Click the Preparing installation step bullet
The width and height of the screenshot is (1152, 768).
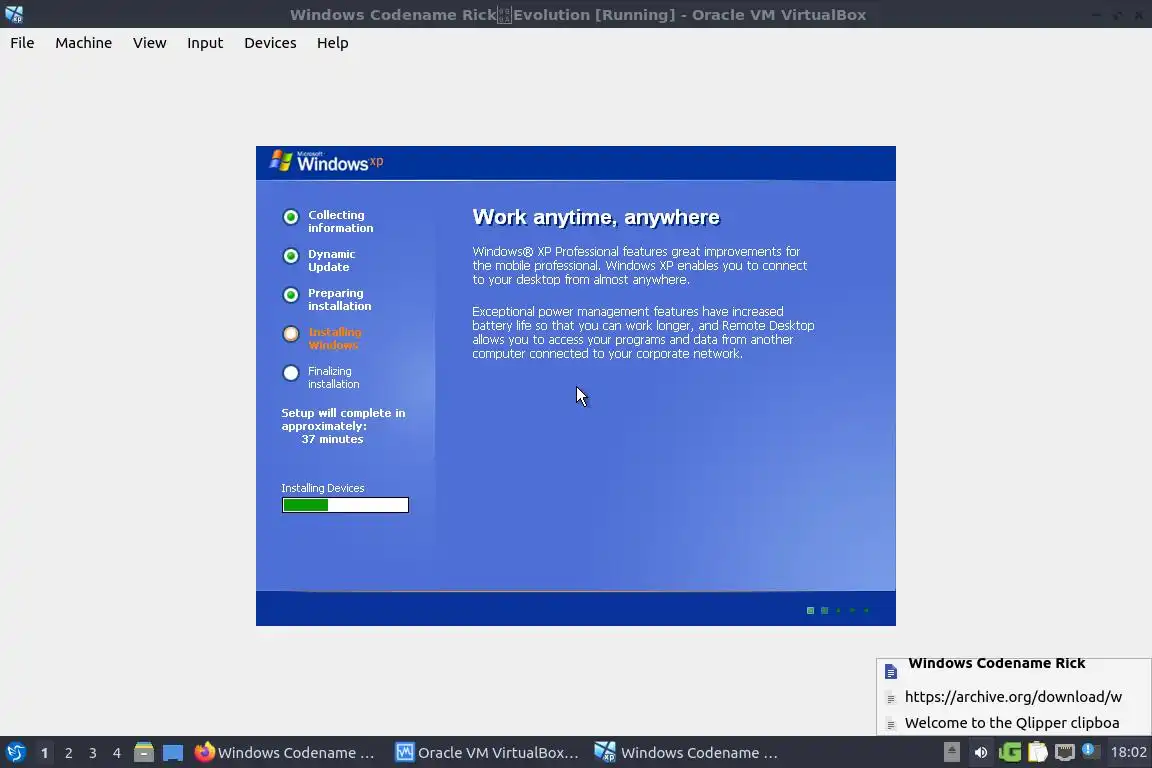click(x=291, y=295)
